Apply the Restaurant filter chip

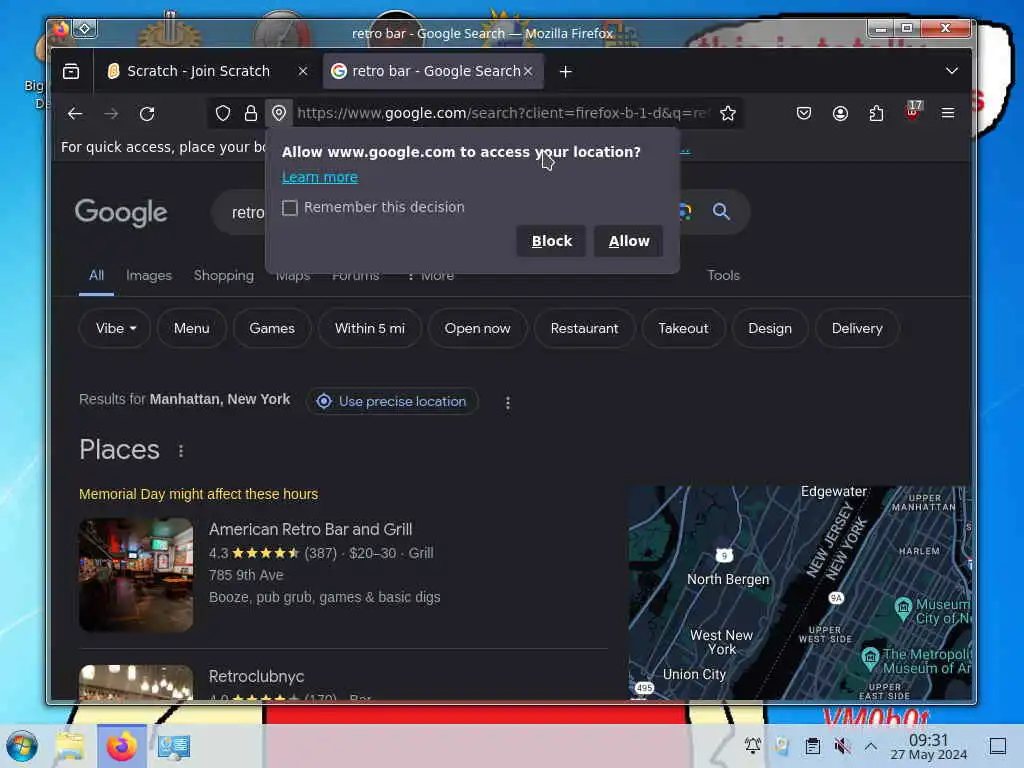pos(584,328)
